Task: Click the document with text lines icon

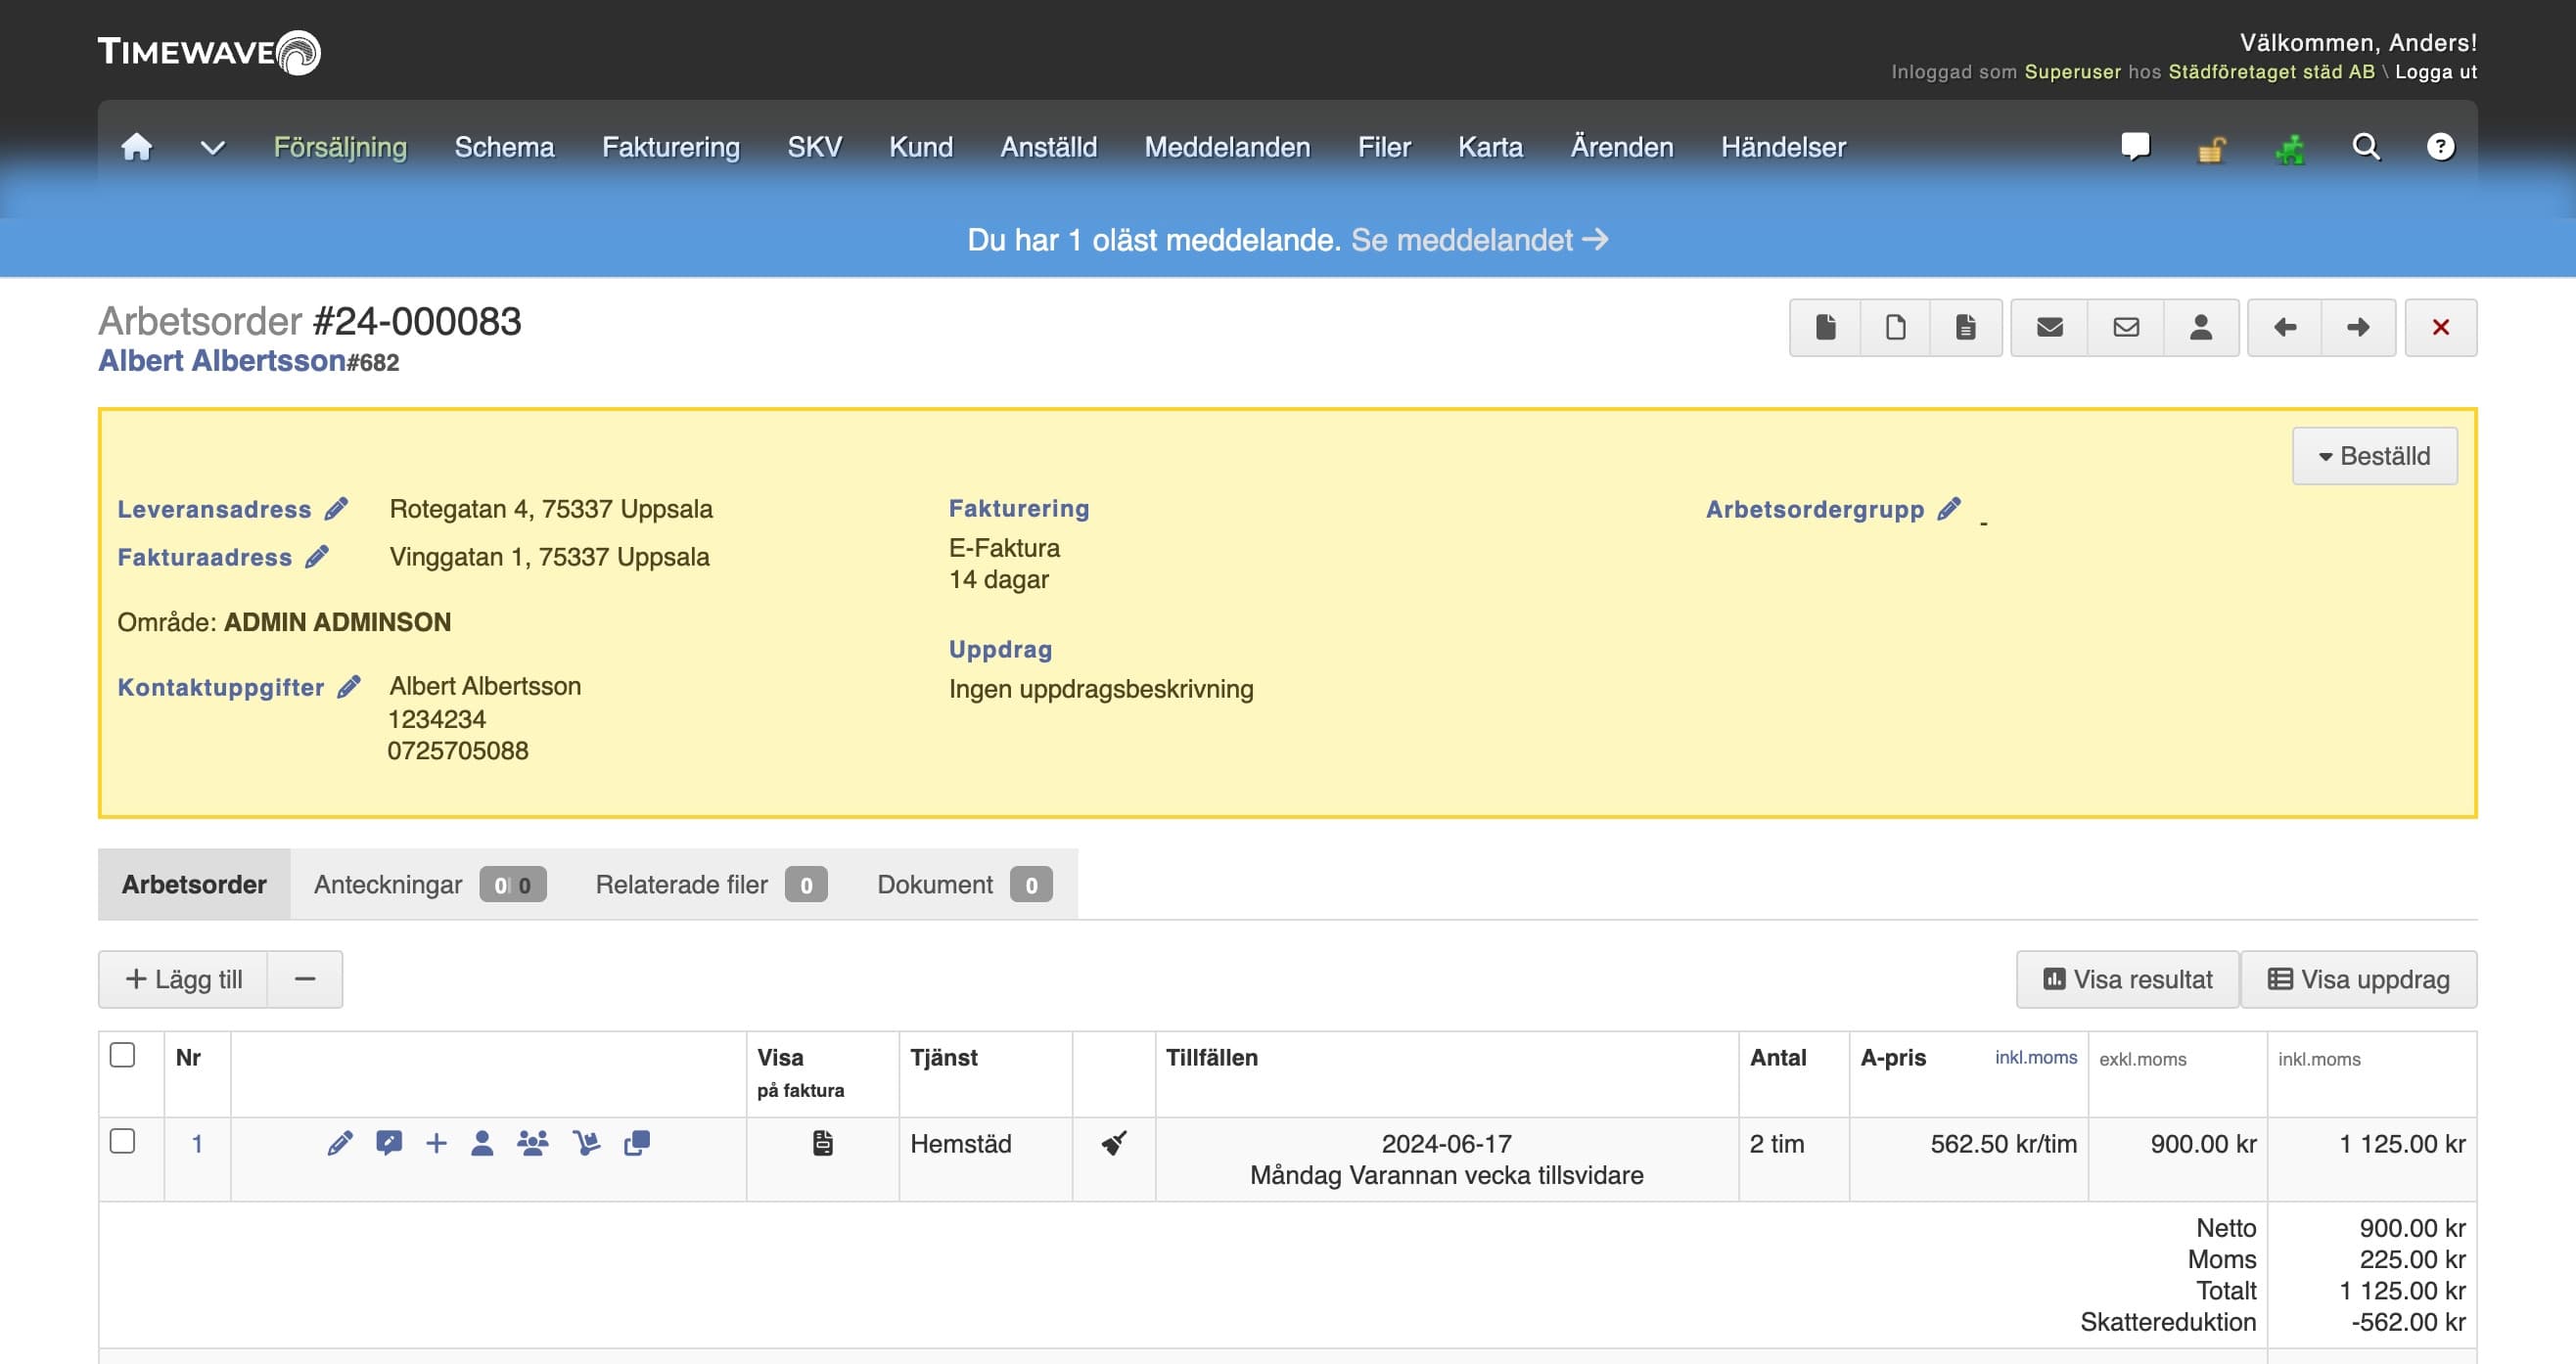Action: [1965, 327]
